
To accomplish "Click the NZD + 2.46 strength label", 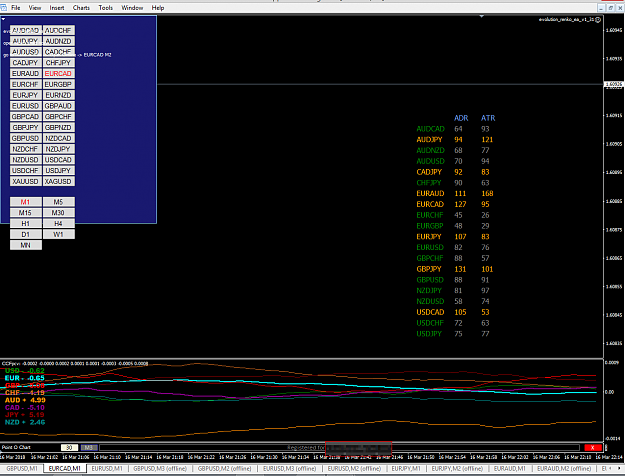I will click(25, 422).
